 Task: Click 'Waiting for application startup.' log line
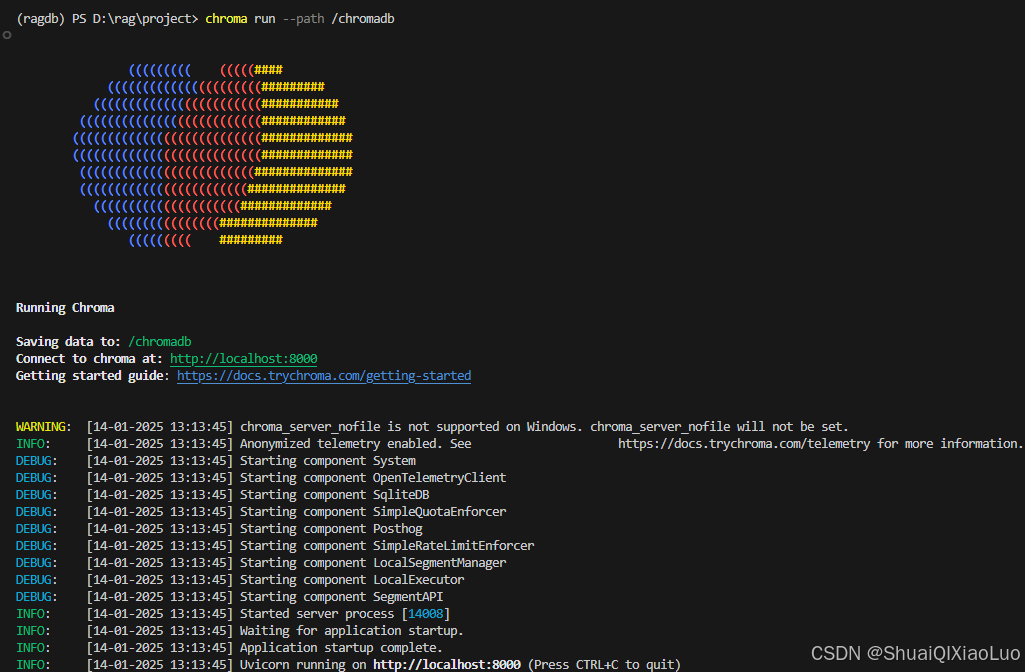(352, 630)
